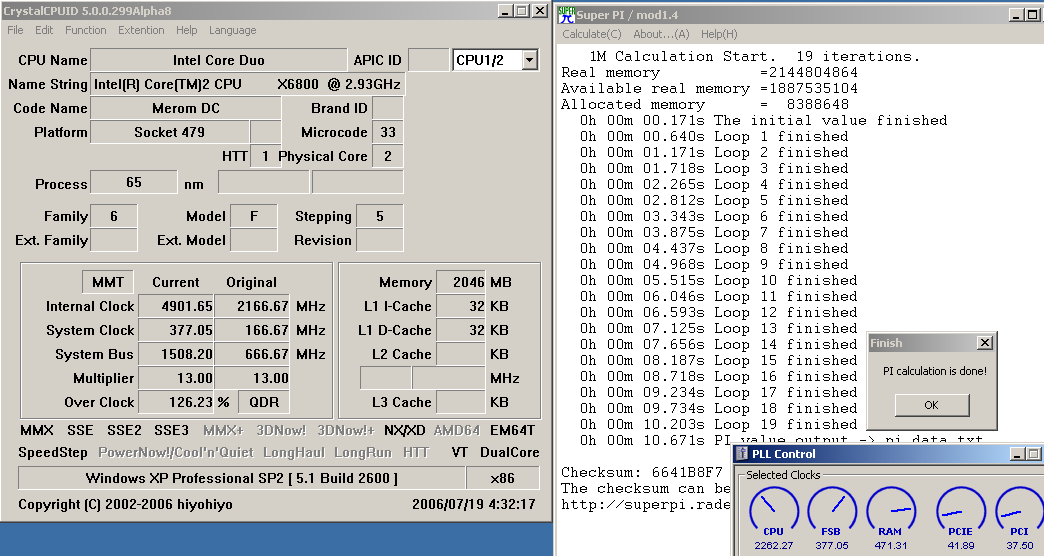Click the L1 D-Cache value 32
The image size is (1044, 556).
[x=461, y=330]
